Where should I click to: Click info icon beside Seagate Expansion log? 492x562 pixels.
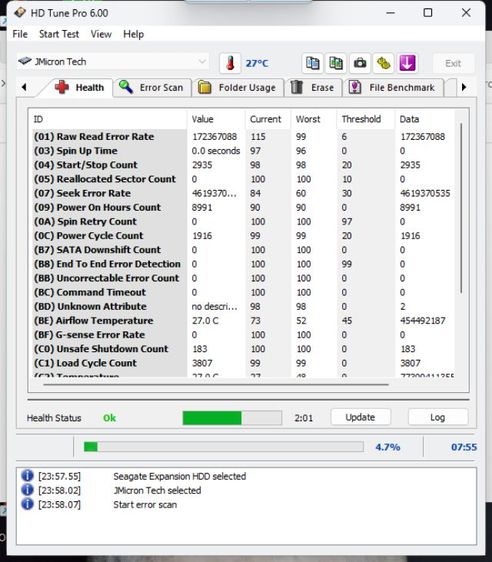[x=27, y=476]
